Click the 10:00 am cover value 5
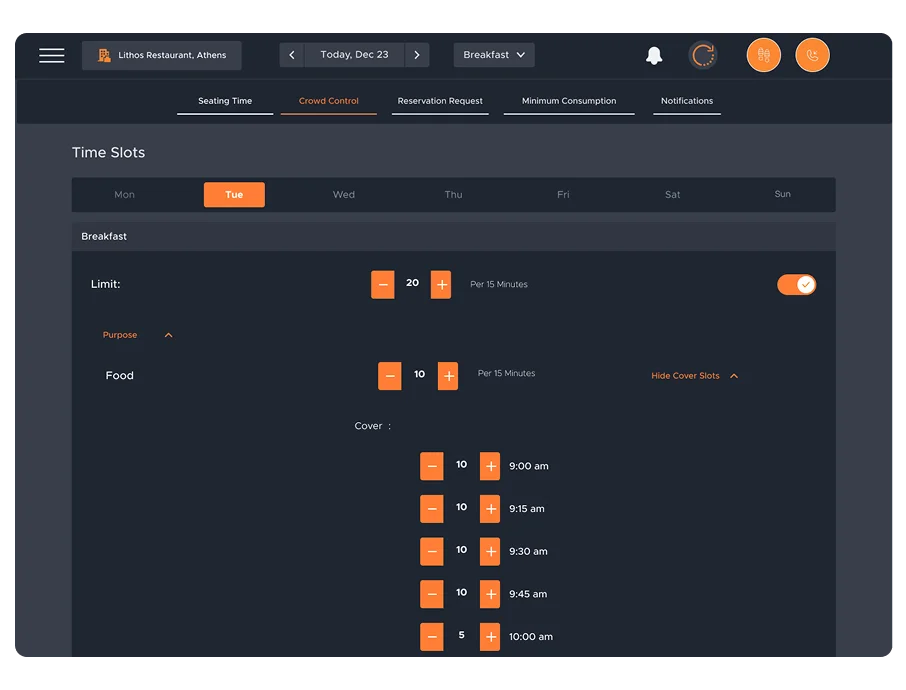 click(x=461, y=635)
